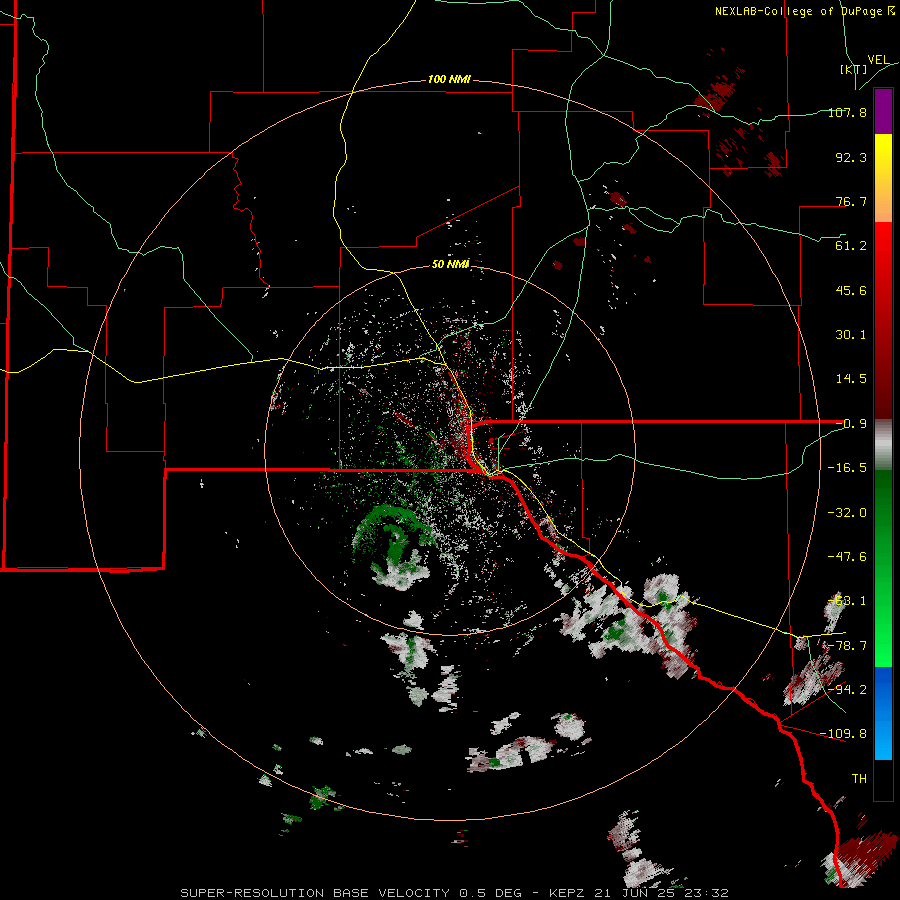Click the 0.5 DEG elevation text

click(x=490, y=893)
